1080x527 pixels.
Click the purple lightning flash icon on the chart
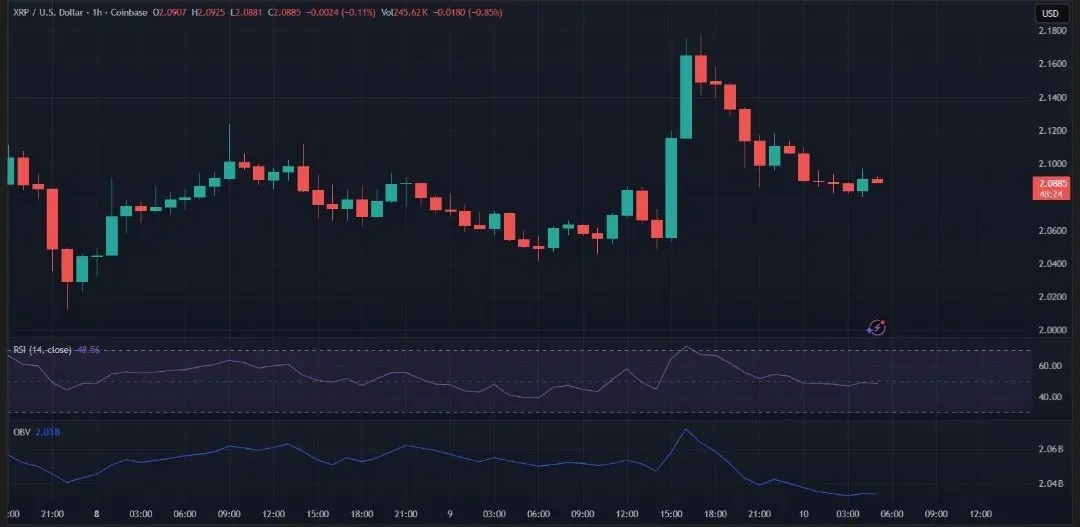(876, 328)
